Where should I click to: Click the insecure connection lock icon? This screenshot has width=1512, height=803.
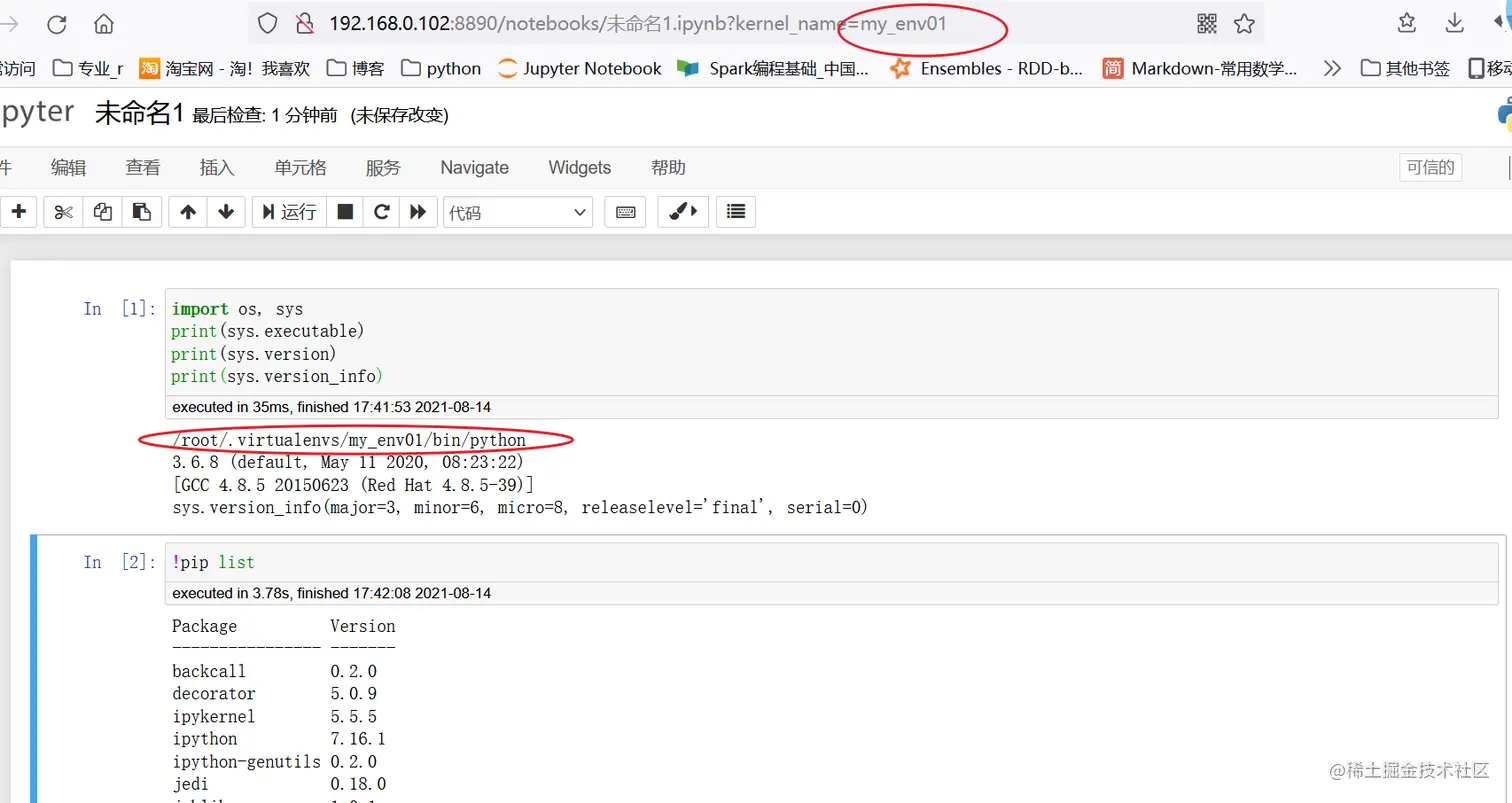tap(305, 23)
